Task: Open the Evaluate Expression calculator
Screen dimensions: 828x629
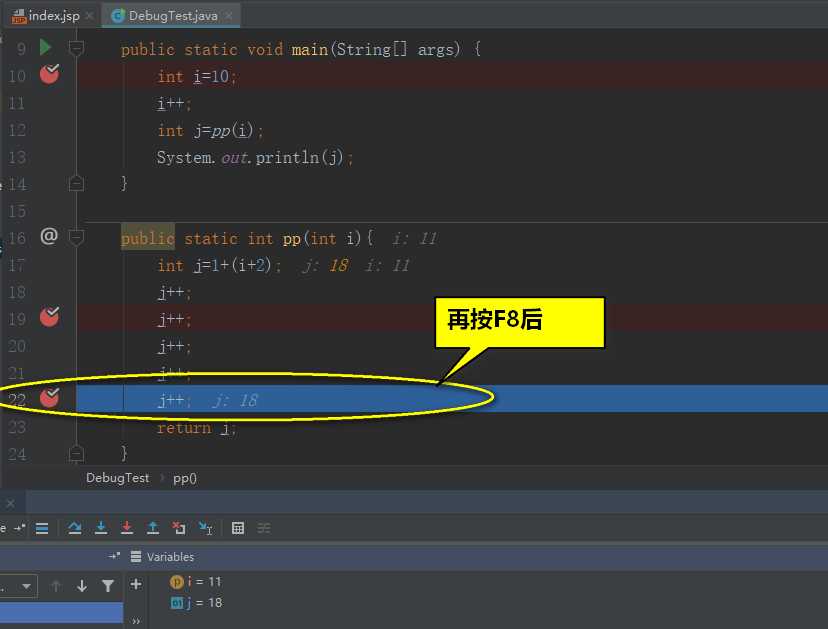Action: (238, 528)
